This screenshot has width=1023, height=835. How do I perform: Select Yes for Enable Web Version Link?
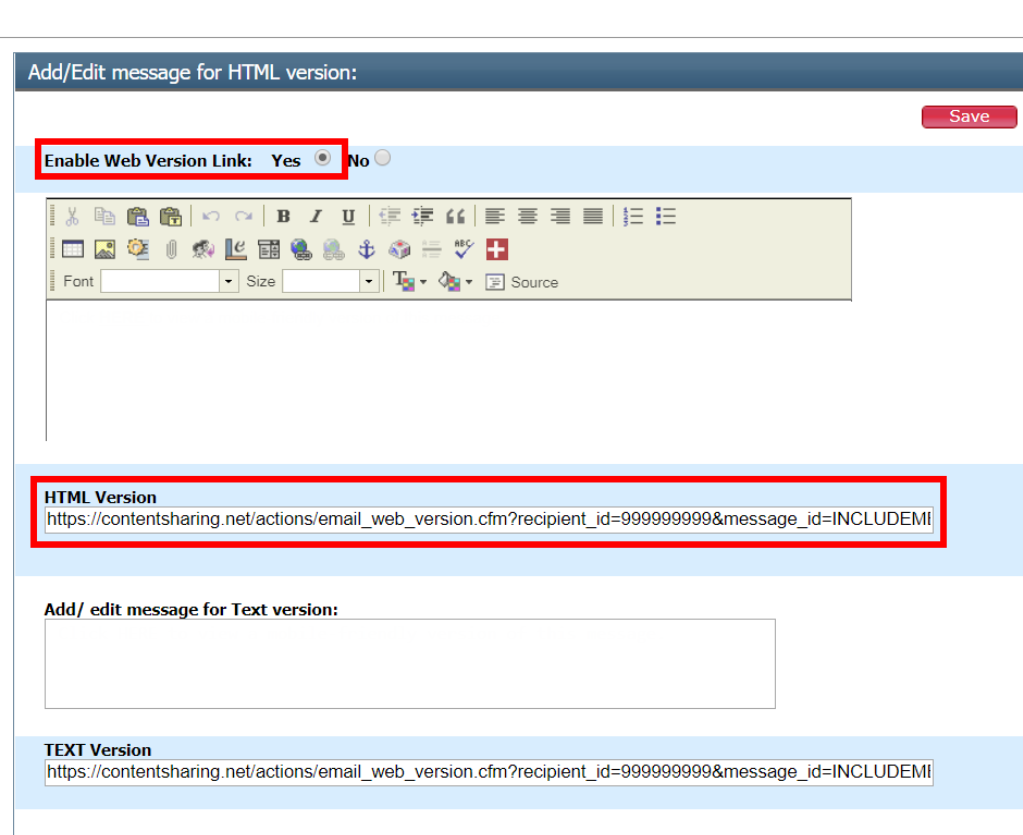pos(323,158)
